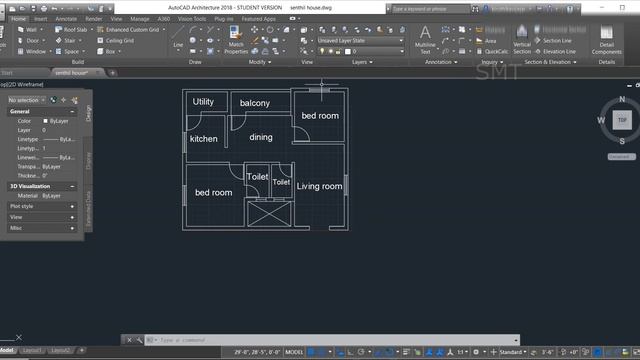
Task: Open the Annotate ribbon tab
Action: point(66,19)
